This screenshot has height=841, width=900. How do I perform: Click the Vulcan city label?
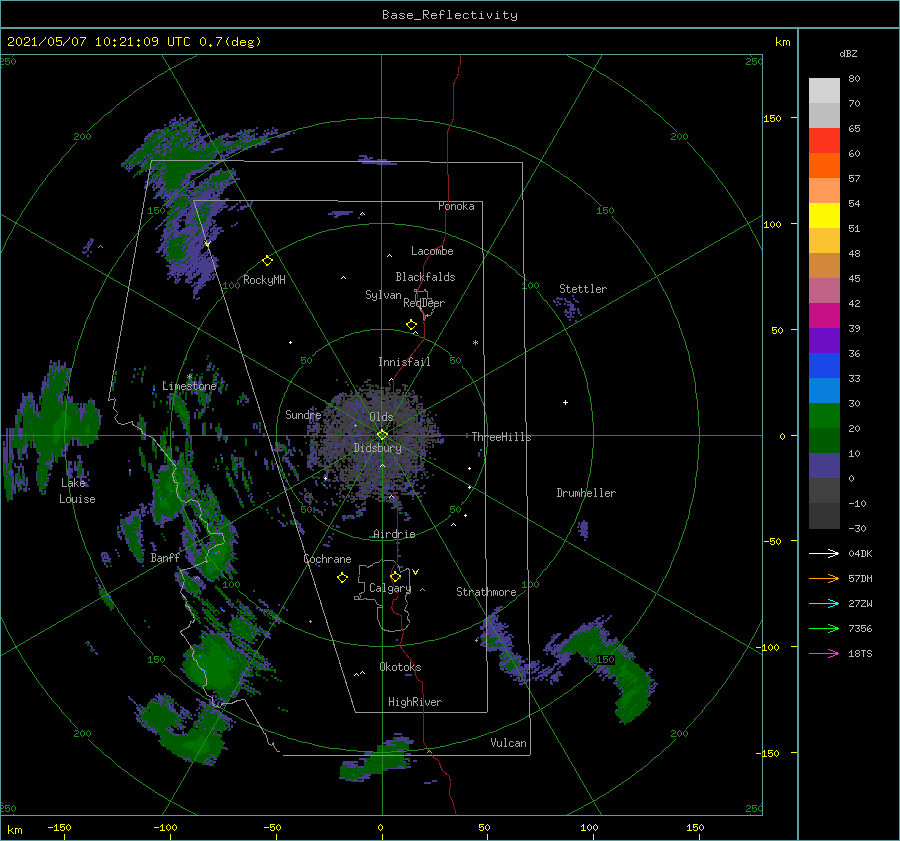tap(508, 743)
